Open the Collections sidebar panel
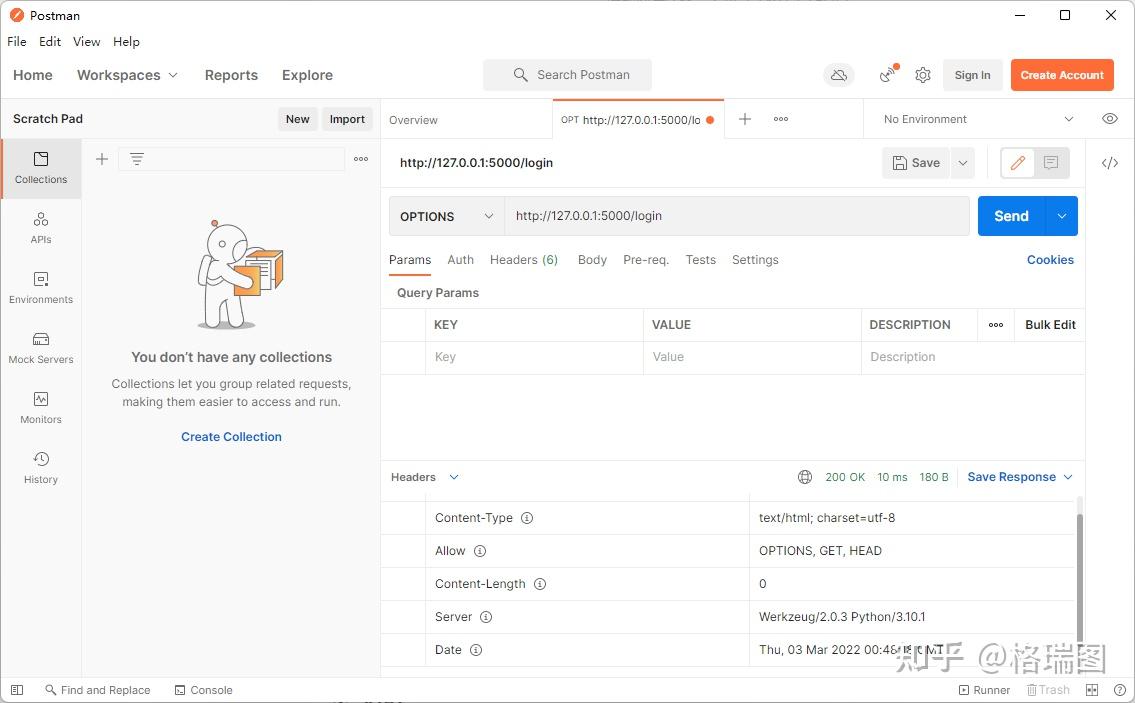The image size is (1135, 703). point(41,168)
